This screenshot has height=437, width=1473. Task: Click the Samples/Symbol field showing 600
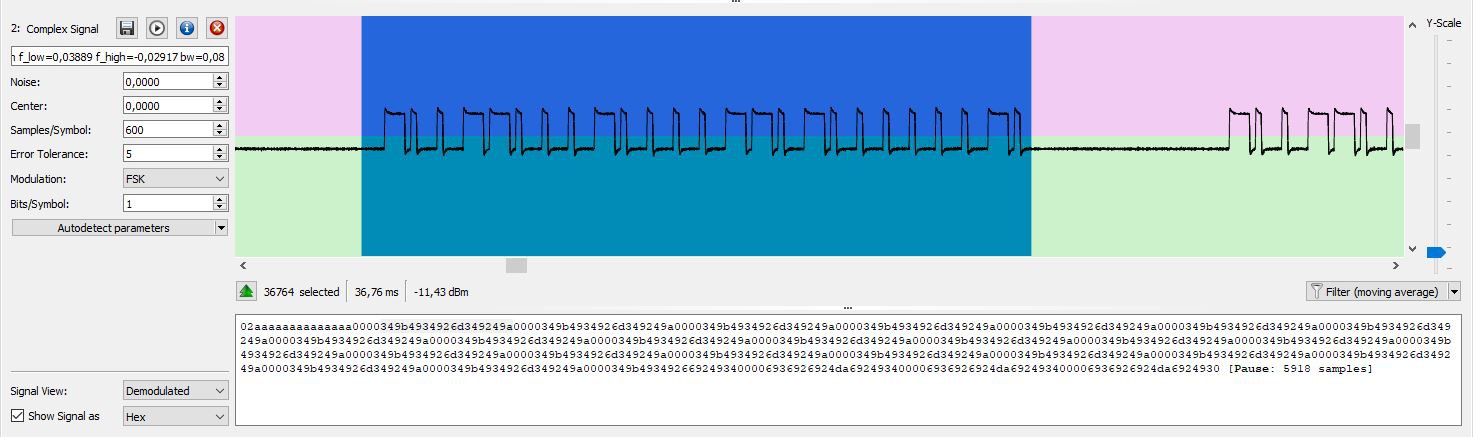tap(167, 130)
